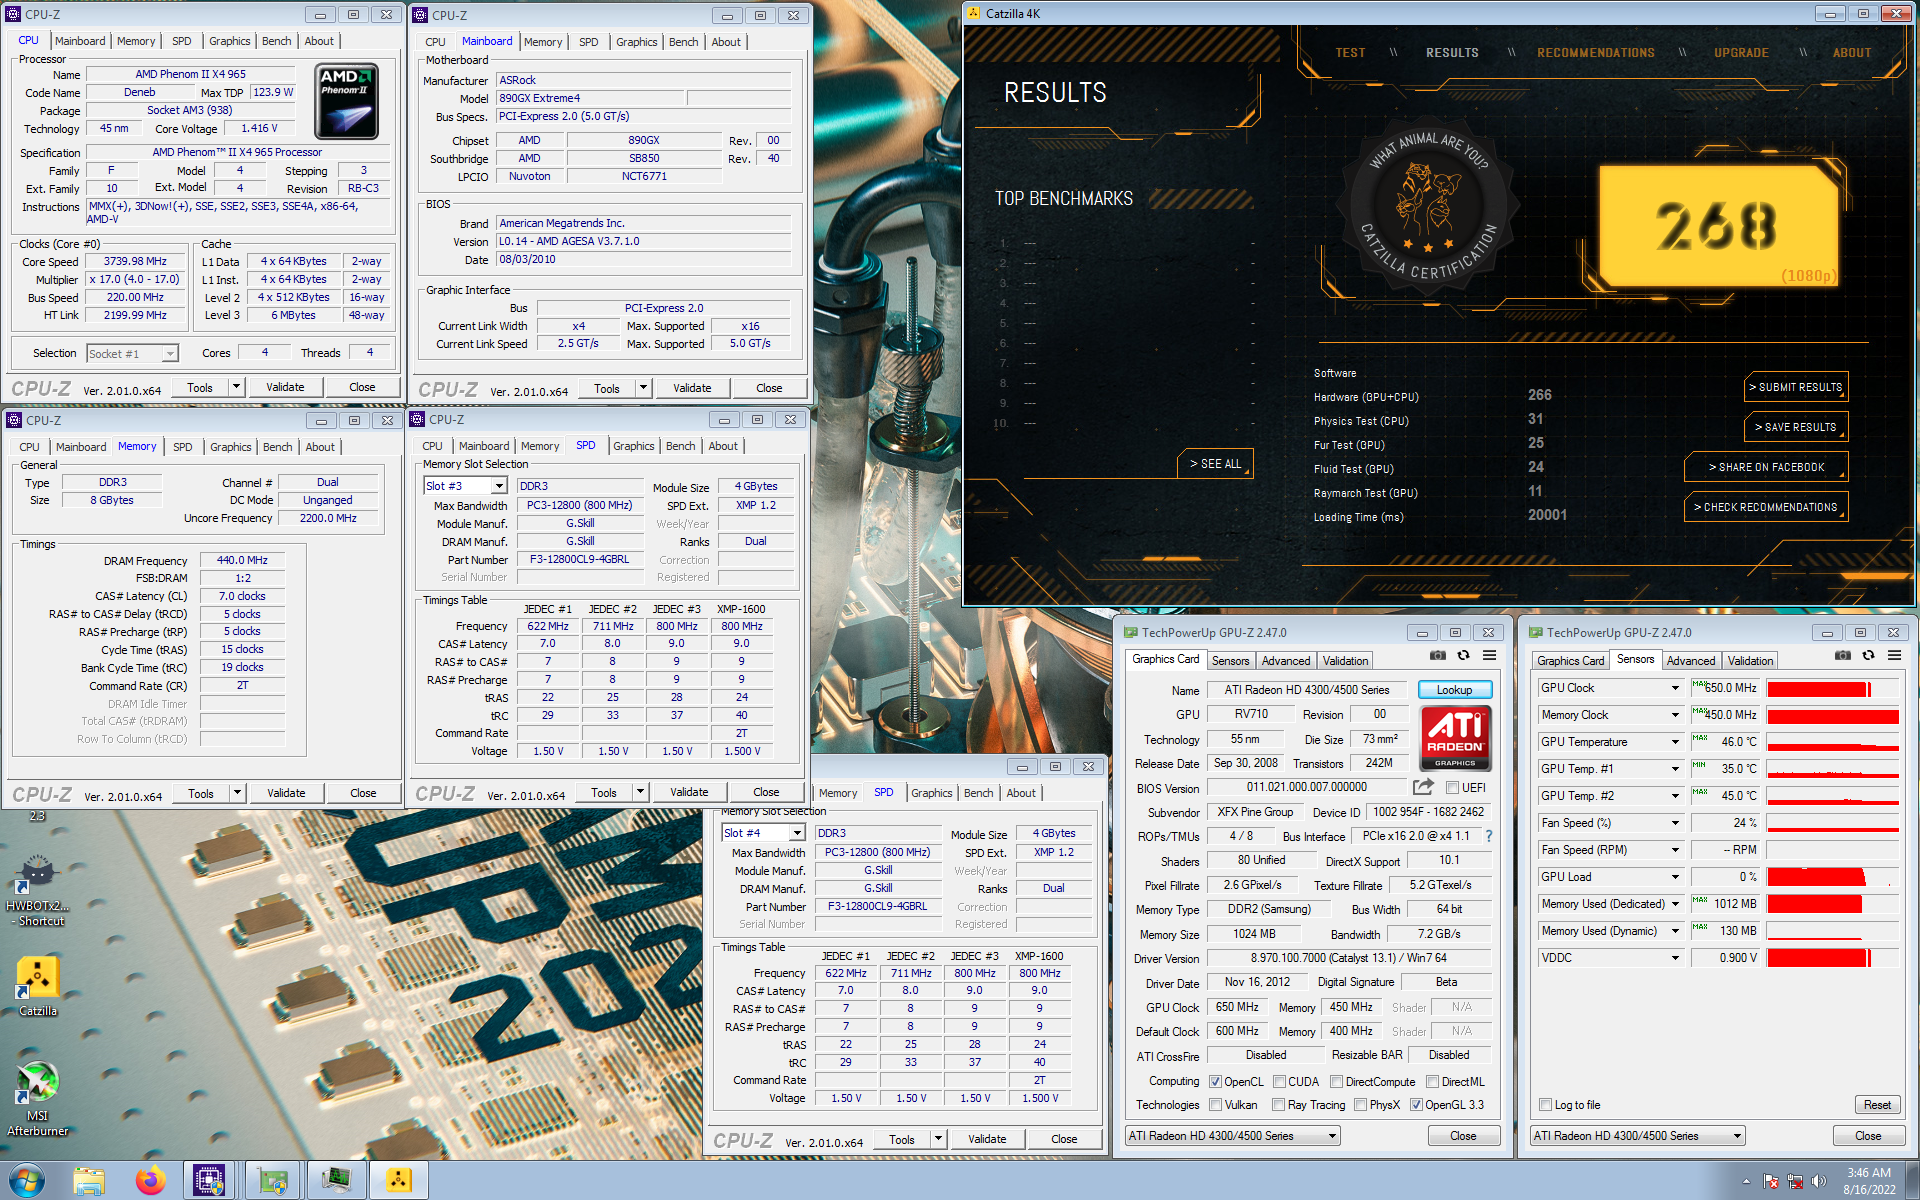Expand VDDC sensor dropdown

coord(1675,958)
